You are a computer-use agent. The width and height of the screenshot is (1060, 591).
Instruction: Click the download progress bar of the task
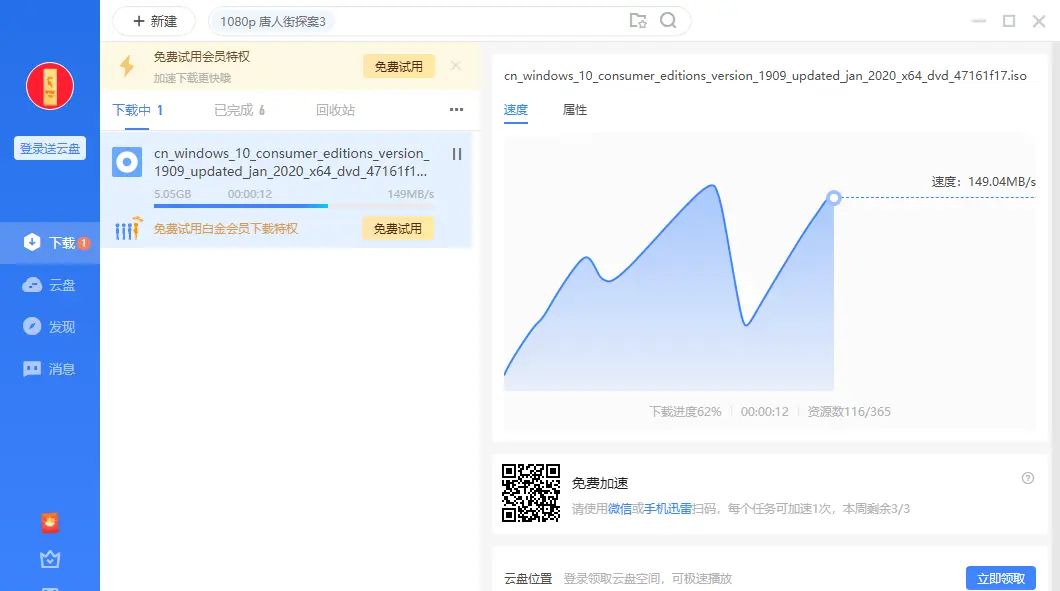294,206
